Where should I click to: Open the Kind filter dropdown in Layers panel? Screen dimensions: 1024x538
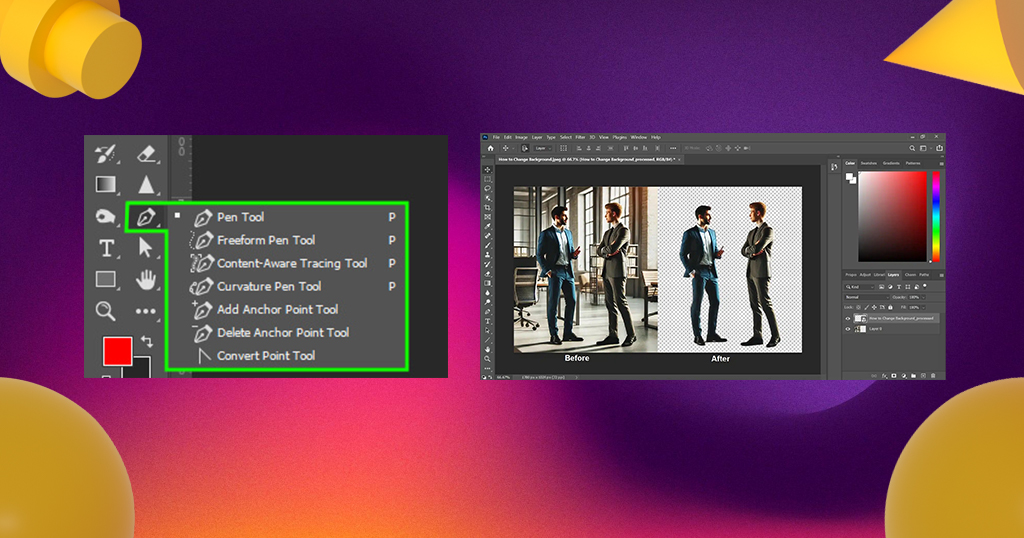click(859, 287)
